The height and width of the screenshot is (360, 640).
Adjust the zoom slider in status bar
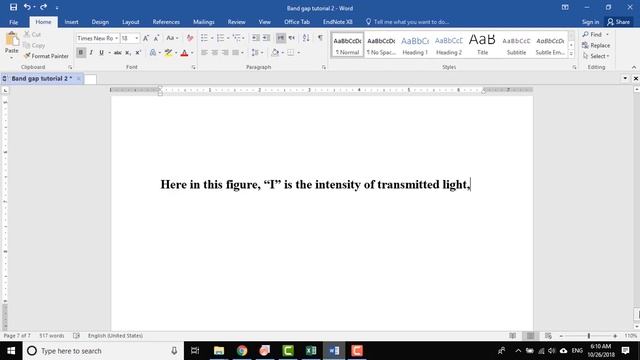[x=589, y=336]
